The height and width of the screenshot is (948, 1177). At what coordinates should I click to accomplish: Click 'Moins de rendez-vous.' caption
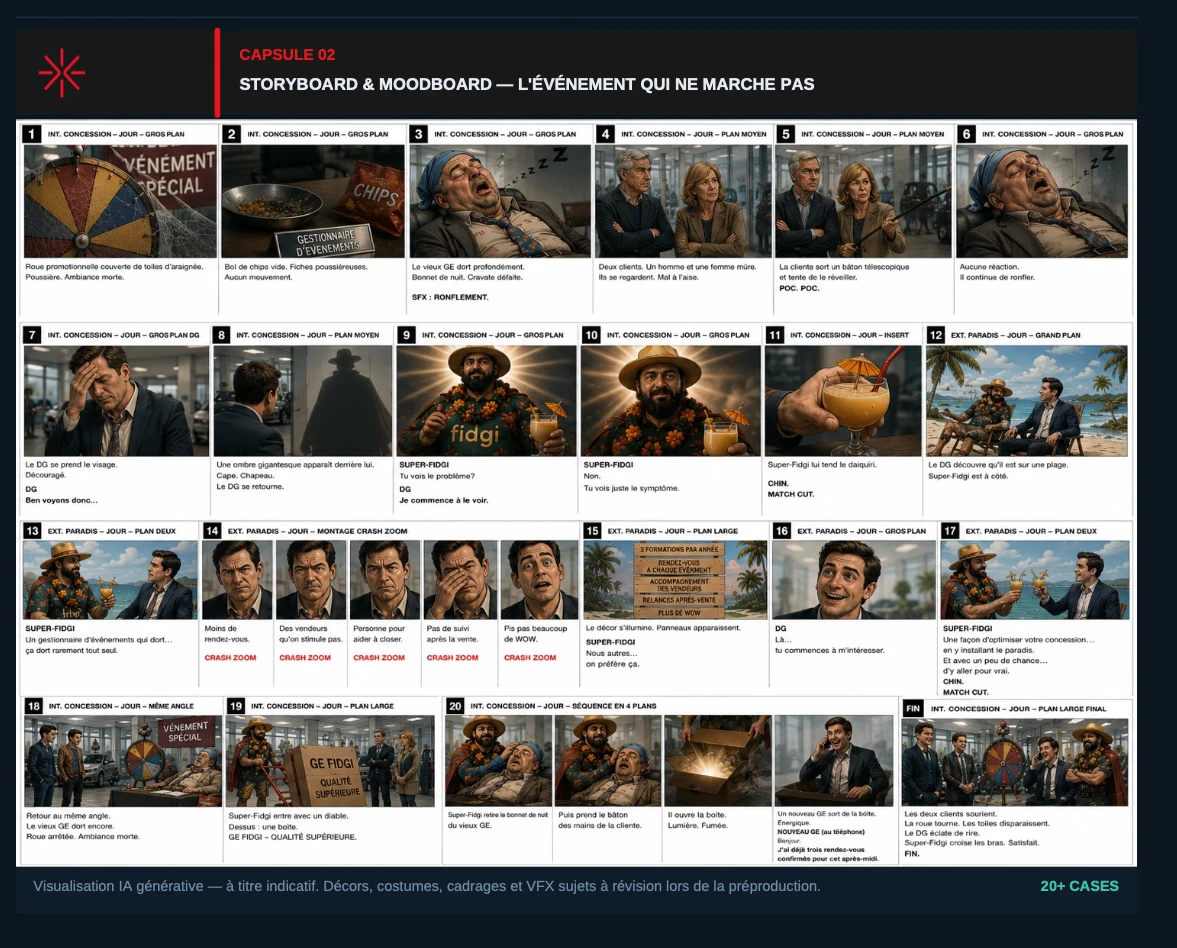227,634
